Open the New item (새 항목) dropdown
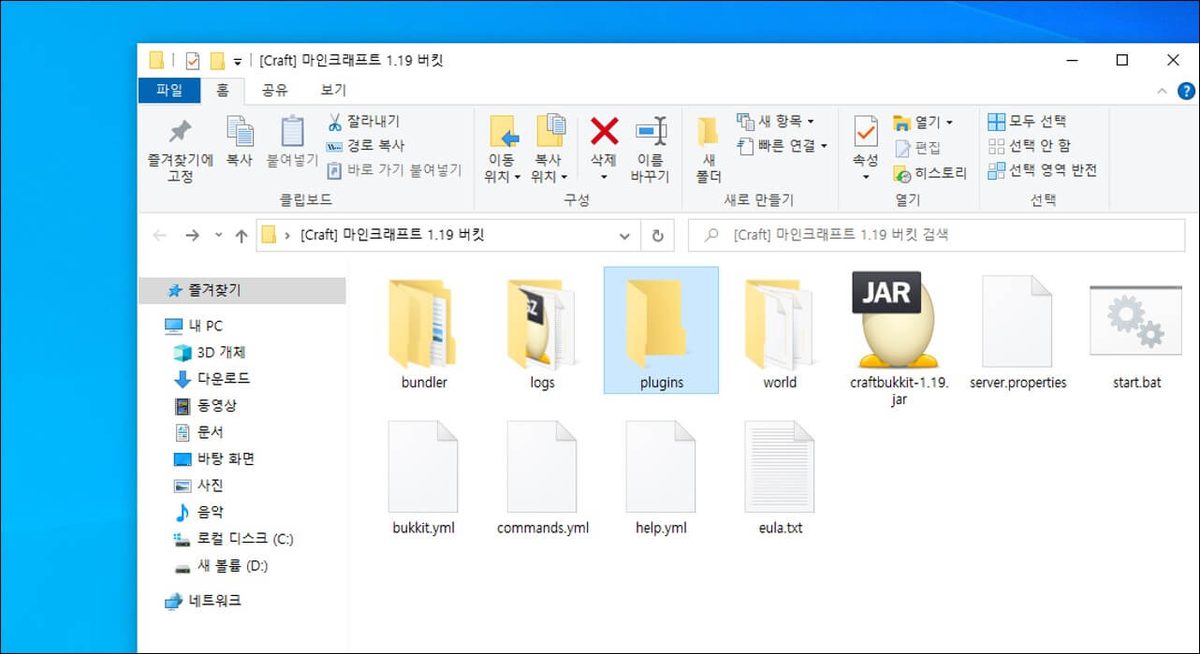The height and width of the screenshot is (654, 1200). pyautogui.click(x=775, y=121)
